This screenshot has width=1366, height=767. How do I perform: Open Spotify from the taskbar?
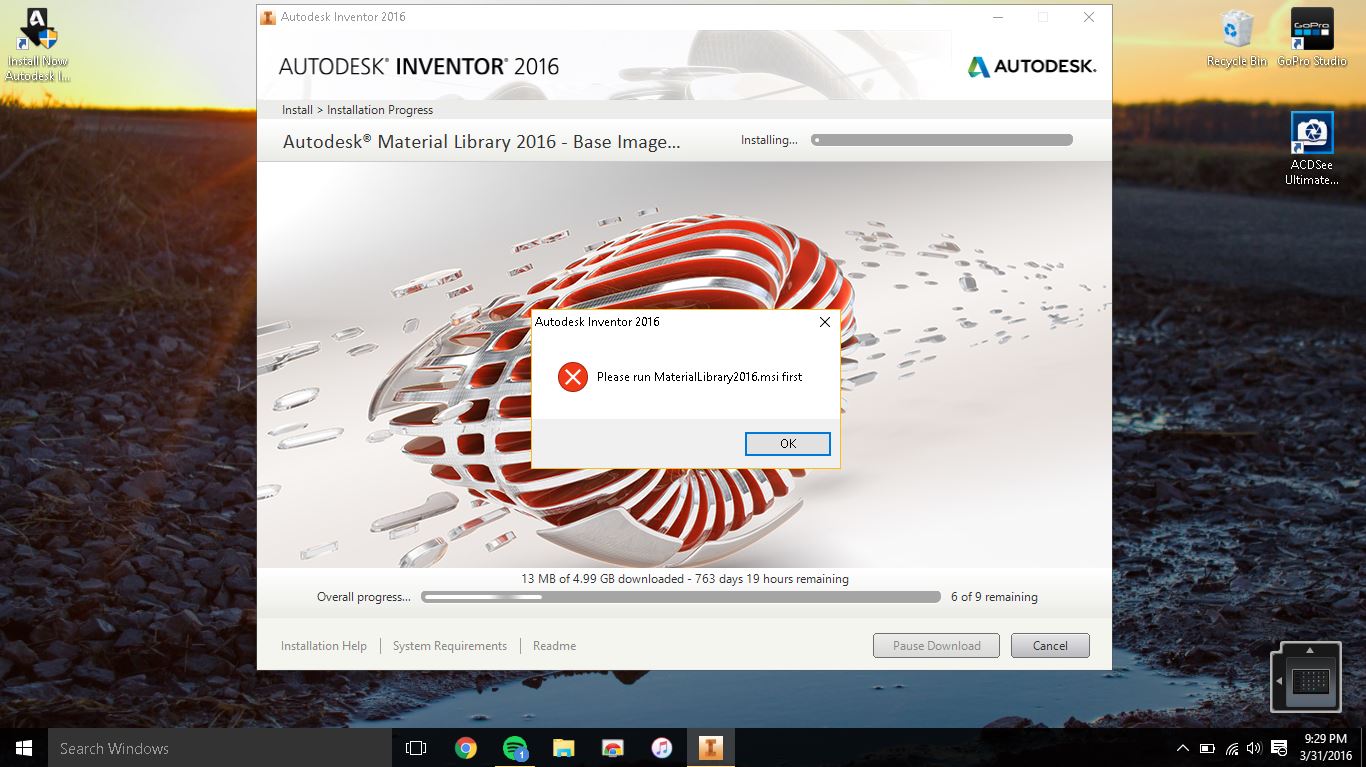point(514,748)
